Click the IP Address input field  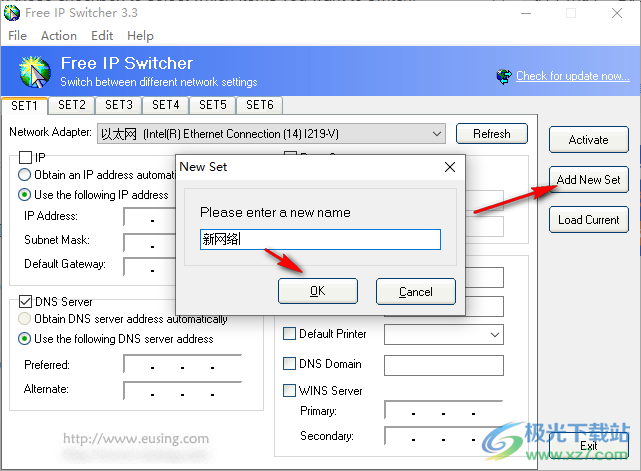point(150,217)
